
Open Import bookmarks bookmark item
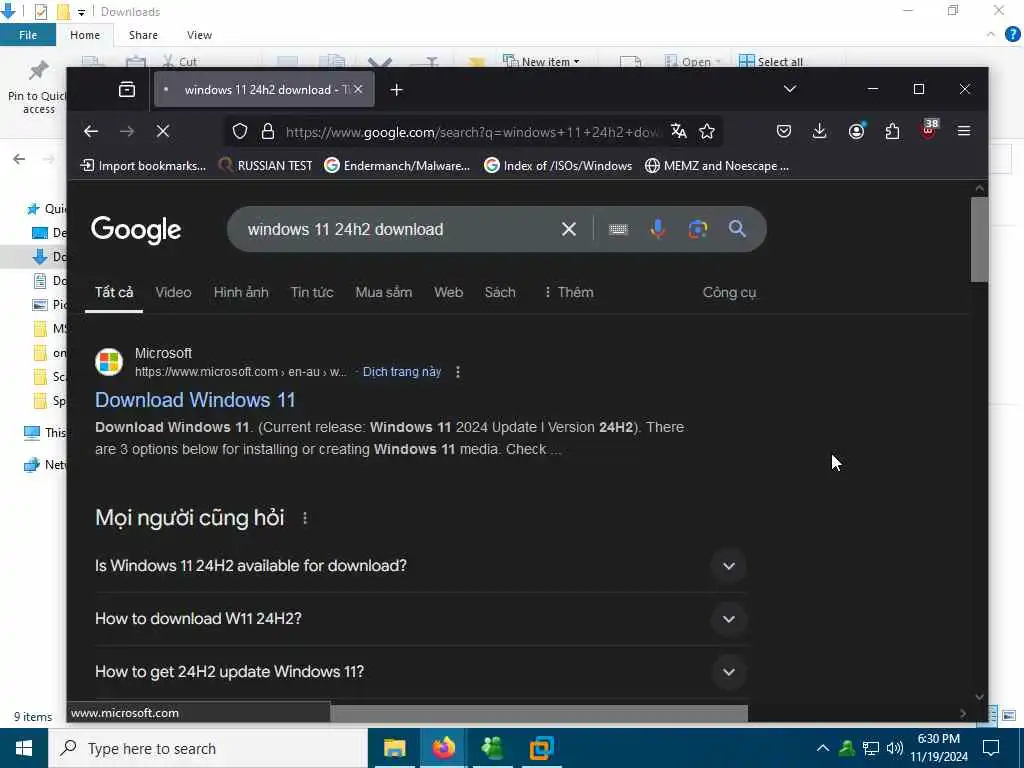click(x=143, y=166)
